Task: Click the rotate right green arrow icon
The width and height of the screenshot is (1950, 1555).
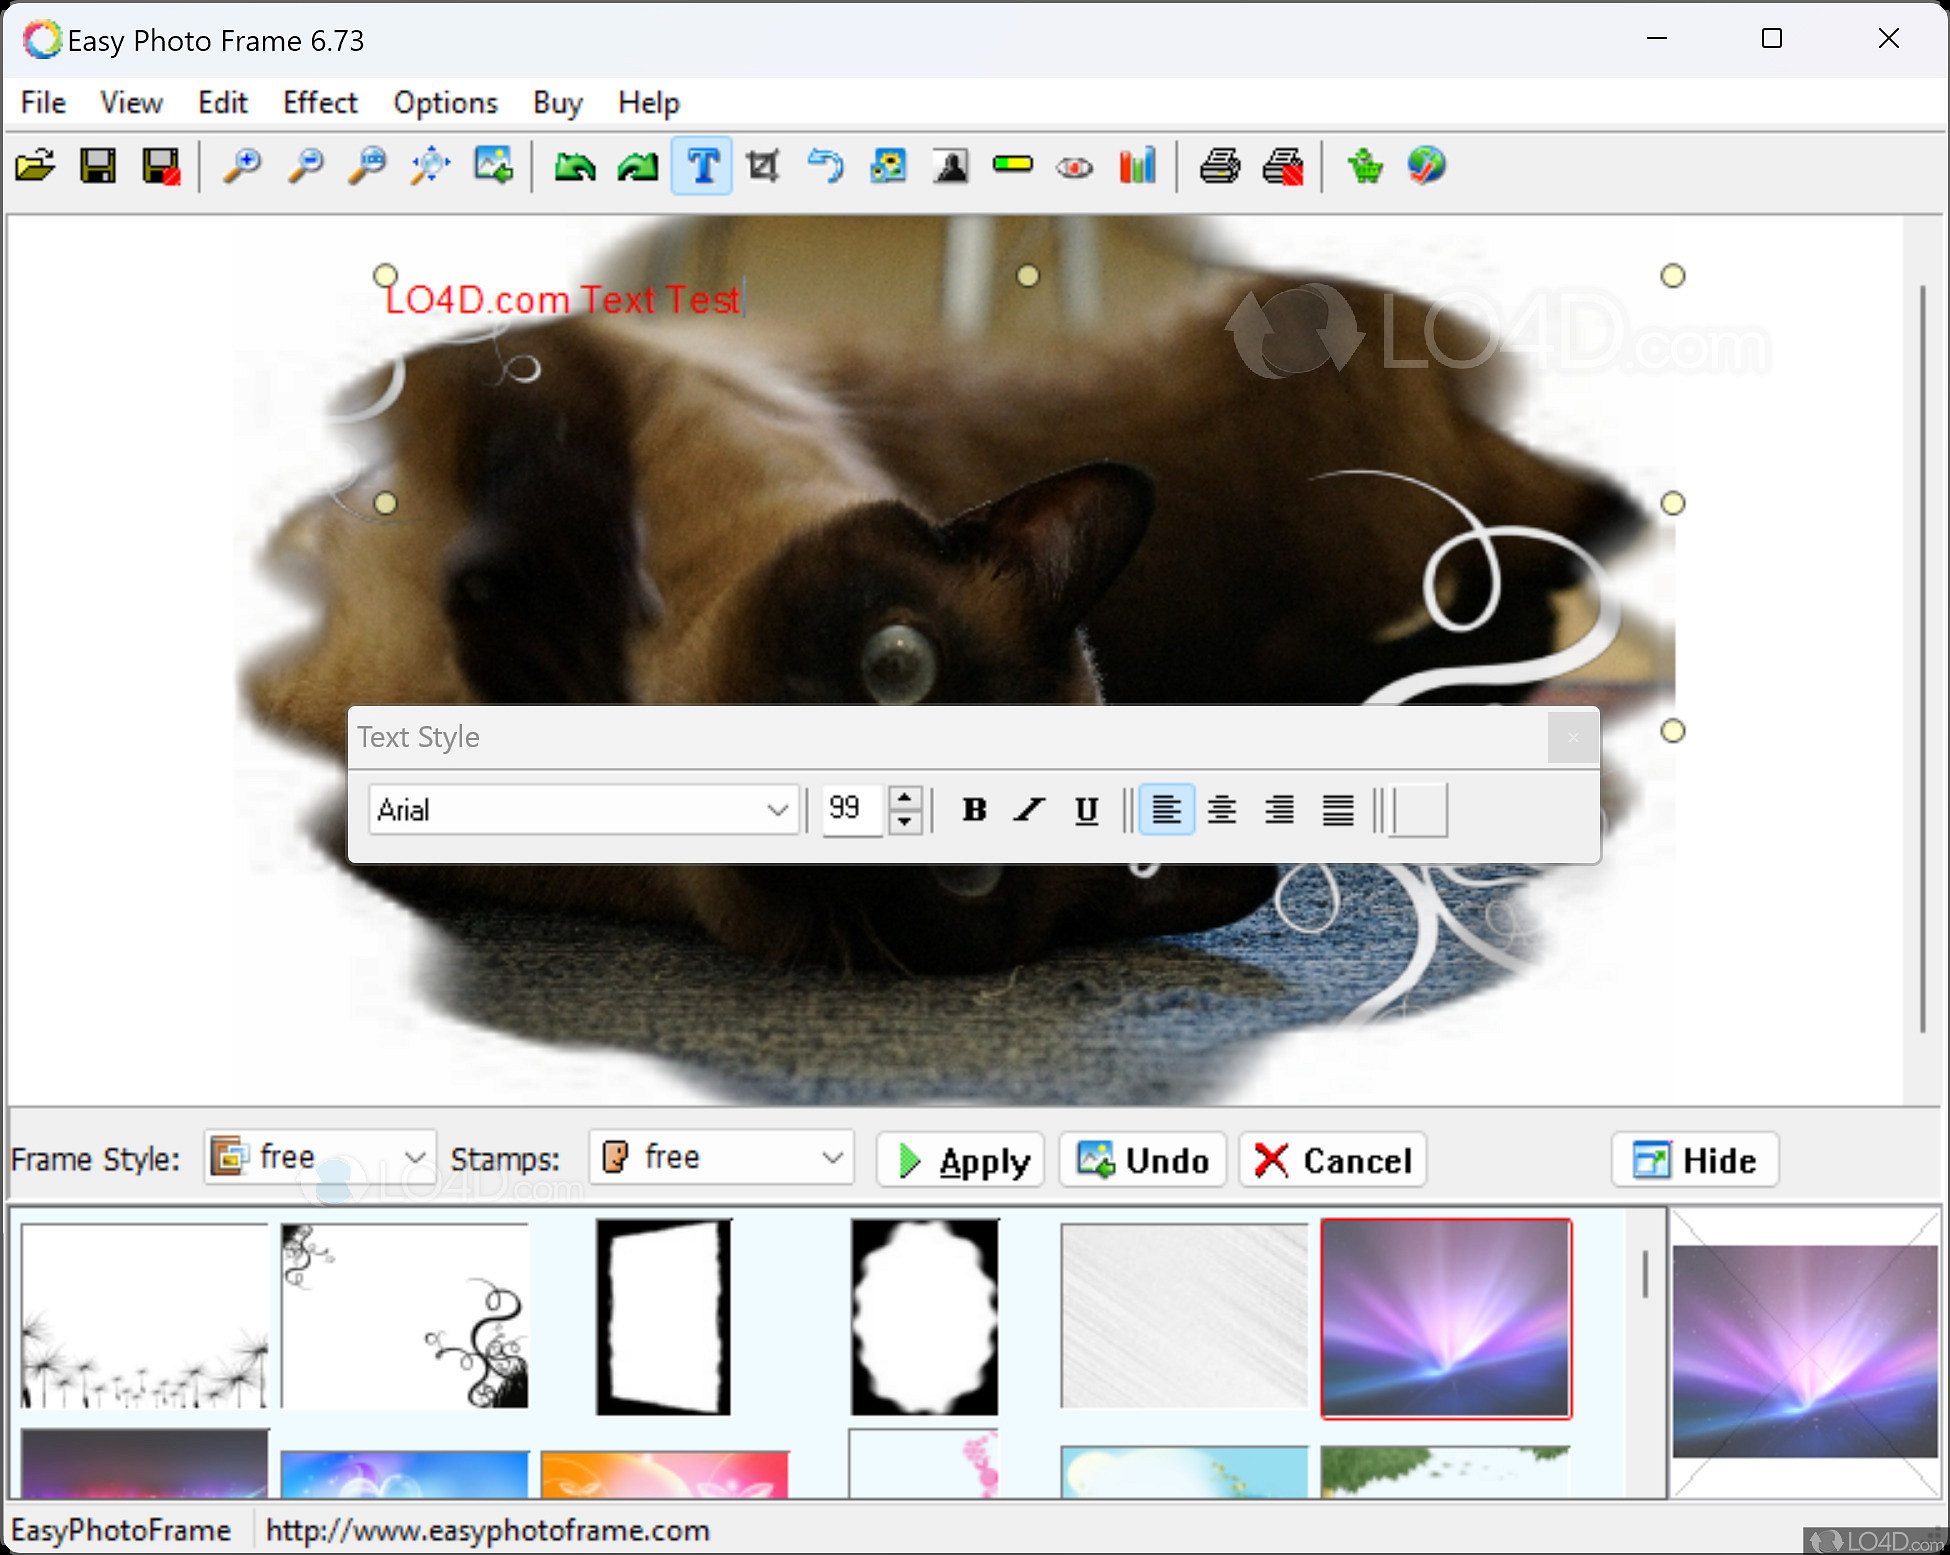Action: tap(638, 166)
